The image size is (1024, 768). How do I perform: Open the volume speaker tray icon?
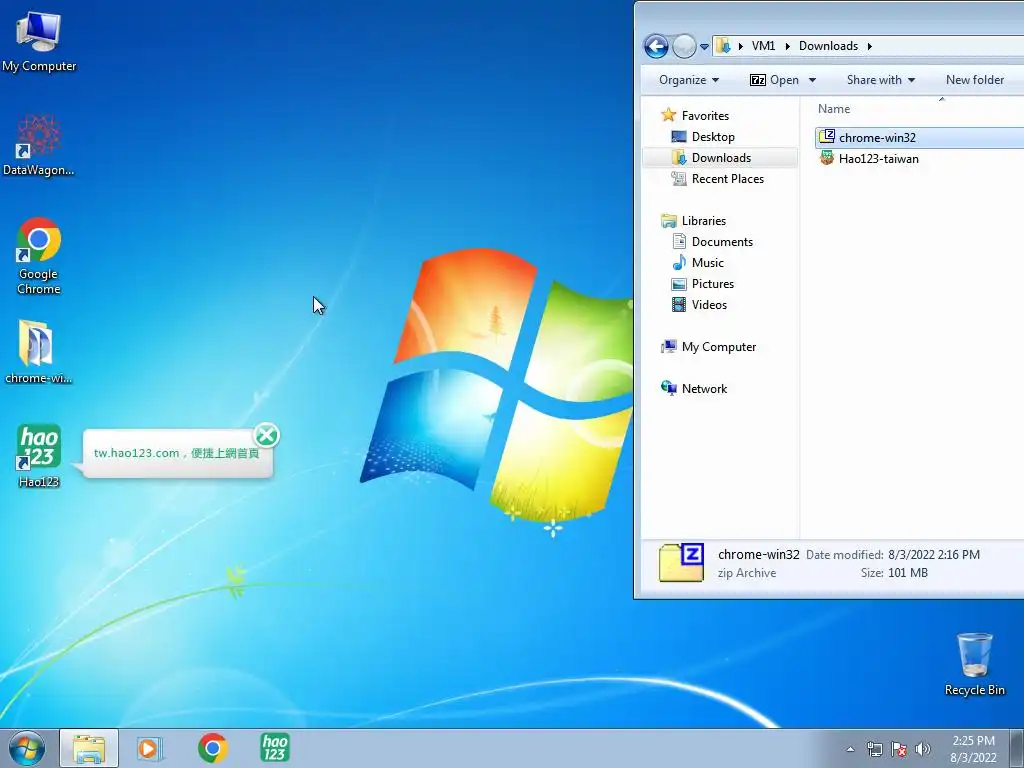[x=923, y=749]
